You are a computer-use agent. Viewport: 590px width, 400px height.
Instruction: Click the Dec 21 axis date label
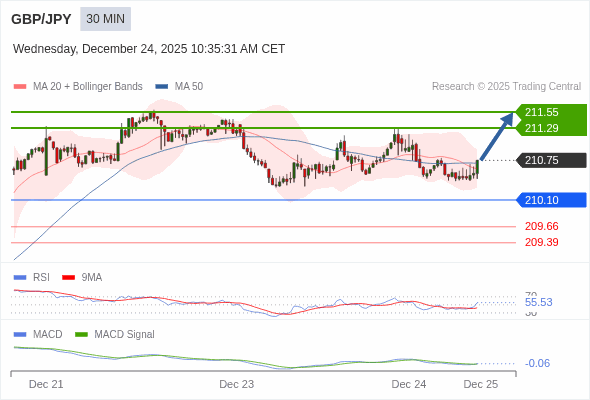[46, 384]
